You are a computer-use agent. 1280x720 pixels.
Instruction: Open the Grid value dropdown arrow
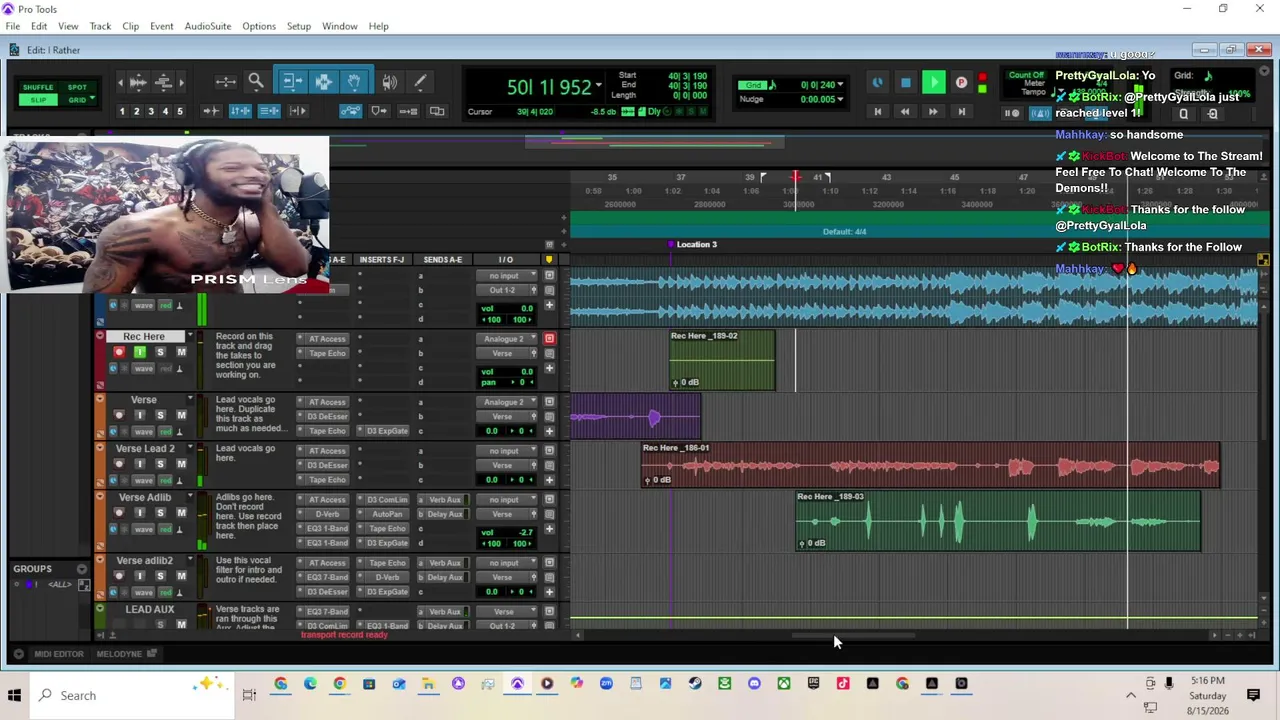point(839,85)
